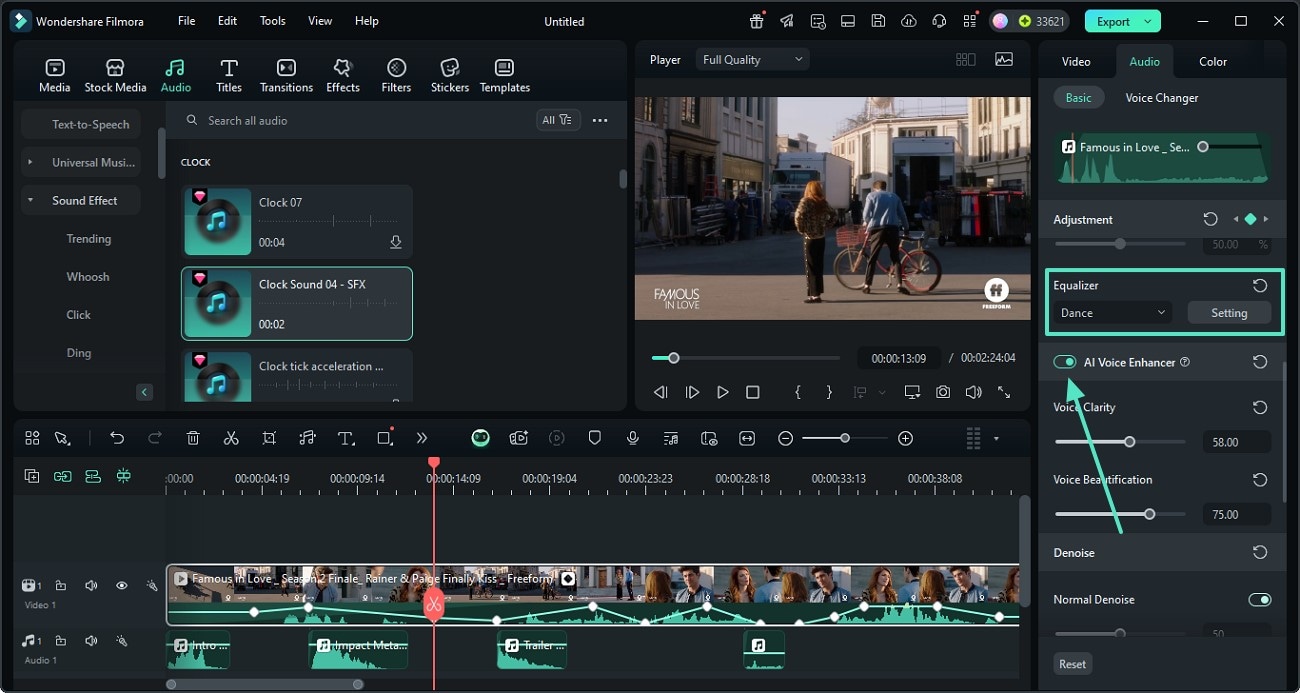Download the Clock 07 sound
This screenshot has height=693, width=1300.
(x=396, y=242)
